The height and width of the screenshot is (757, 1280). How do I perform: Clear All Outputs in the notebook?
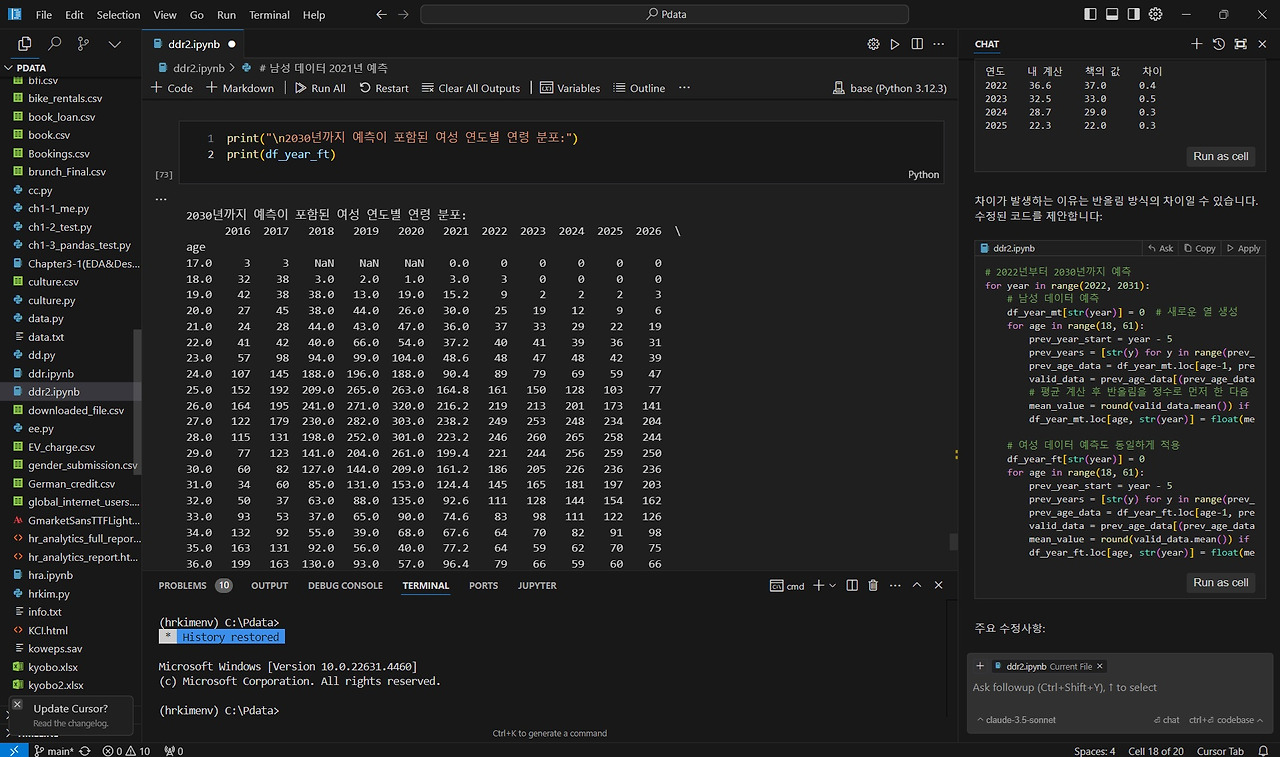coord(470,88)
